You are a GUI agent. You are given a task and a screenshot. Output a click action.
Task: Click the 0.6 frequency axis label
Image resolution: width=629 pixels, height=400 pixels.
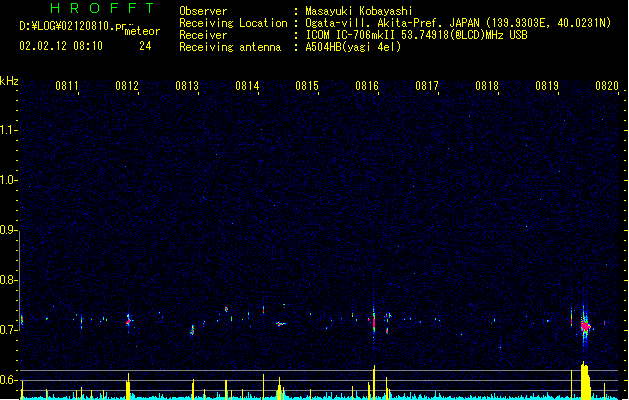[x=9, y=380]
